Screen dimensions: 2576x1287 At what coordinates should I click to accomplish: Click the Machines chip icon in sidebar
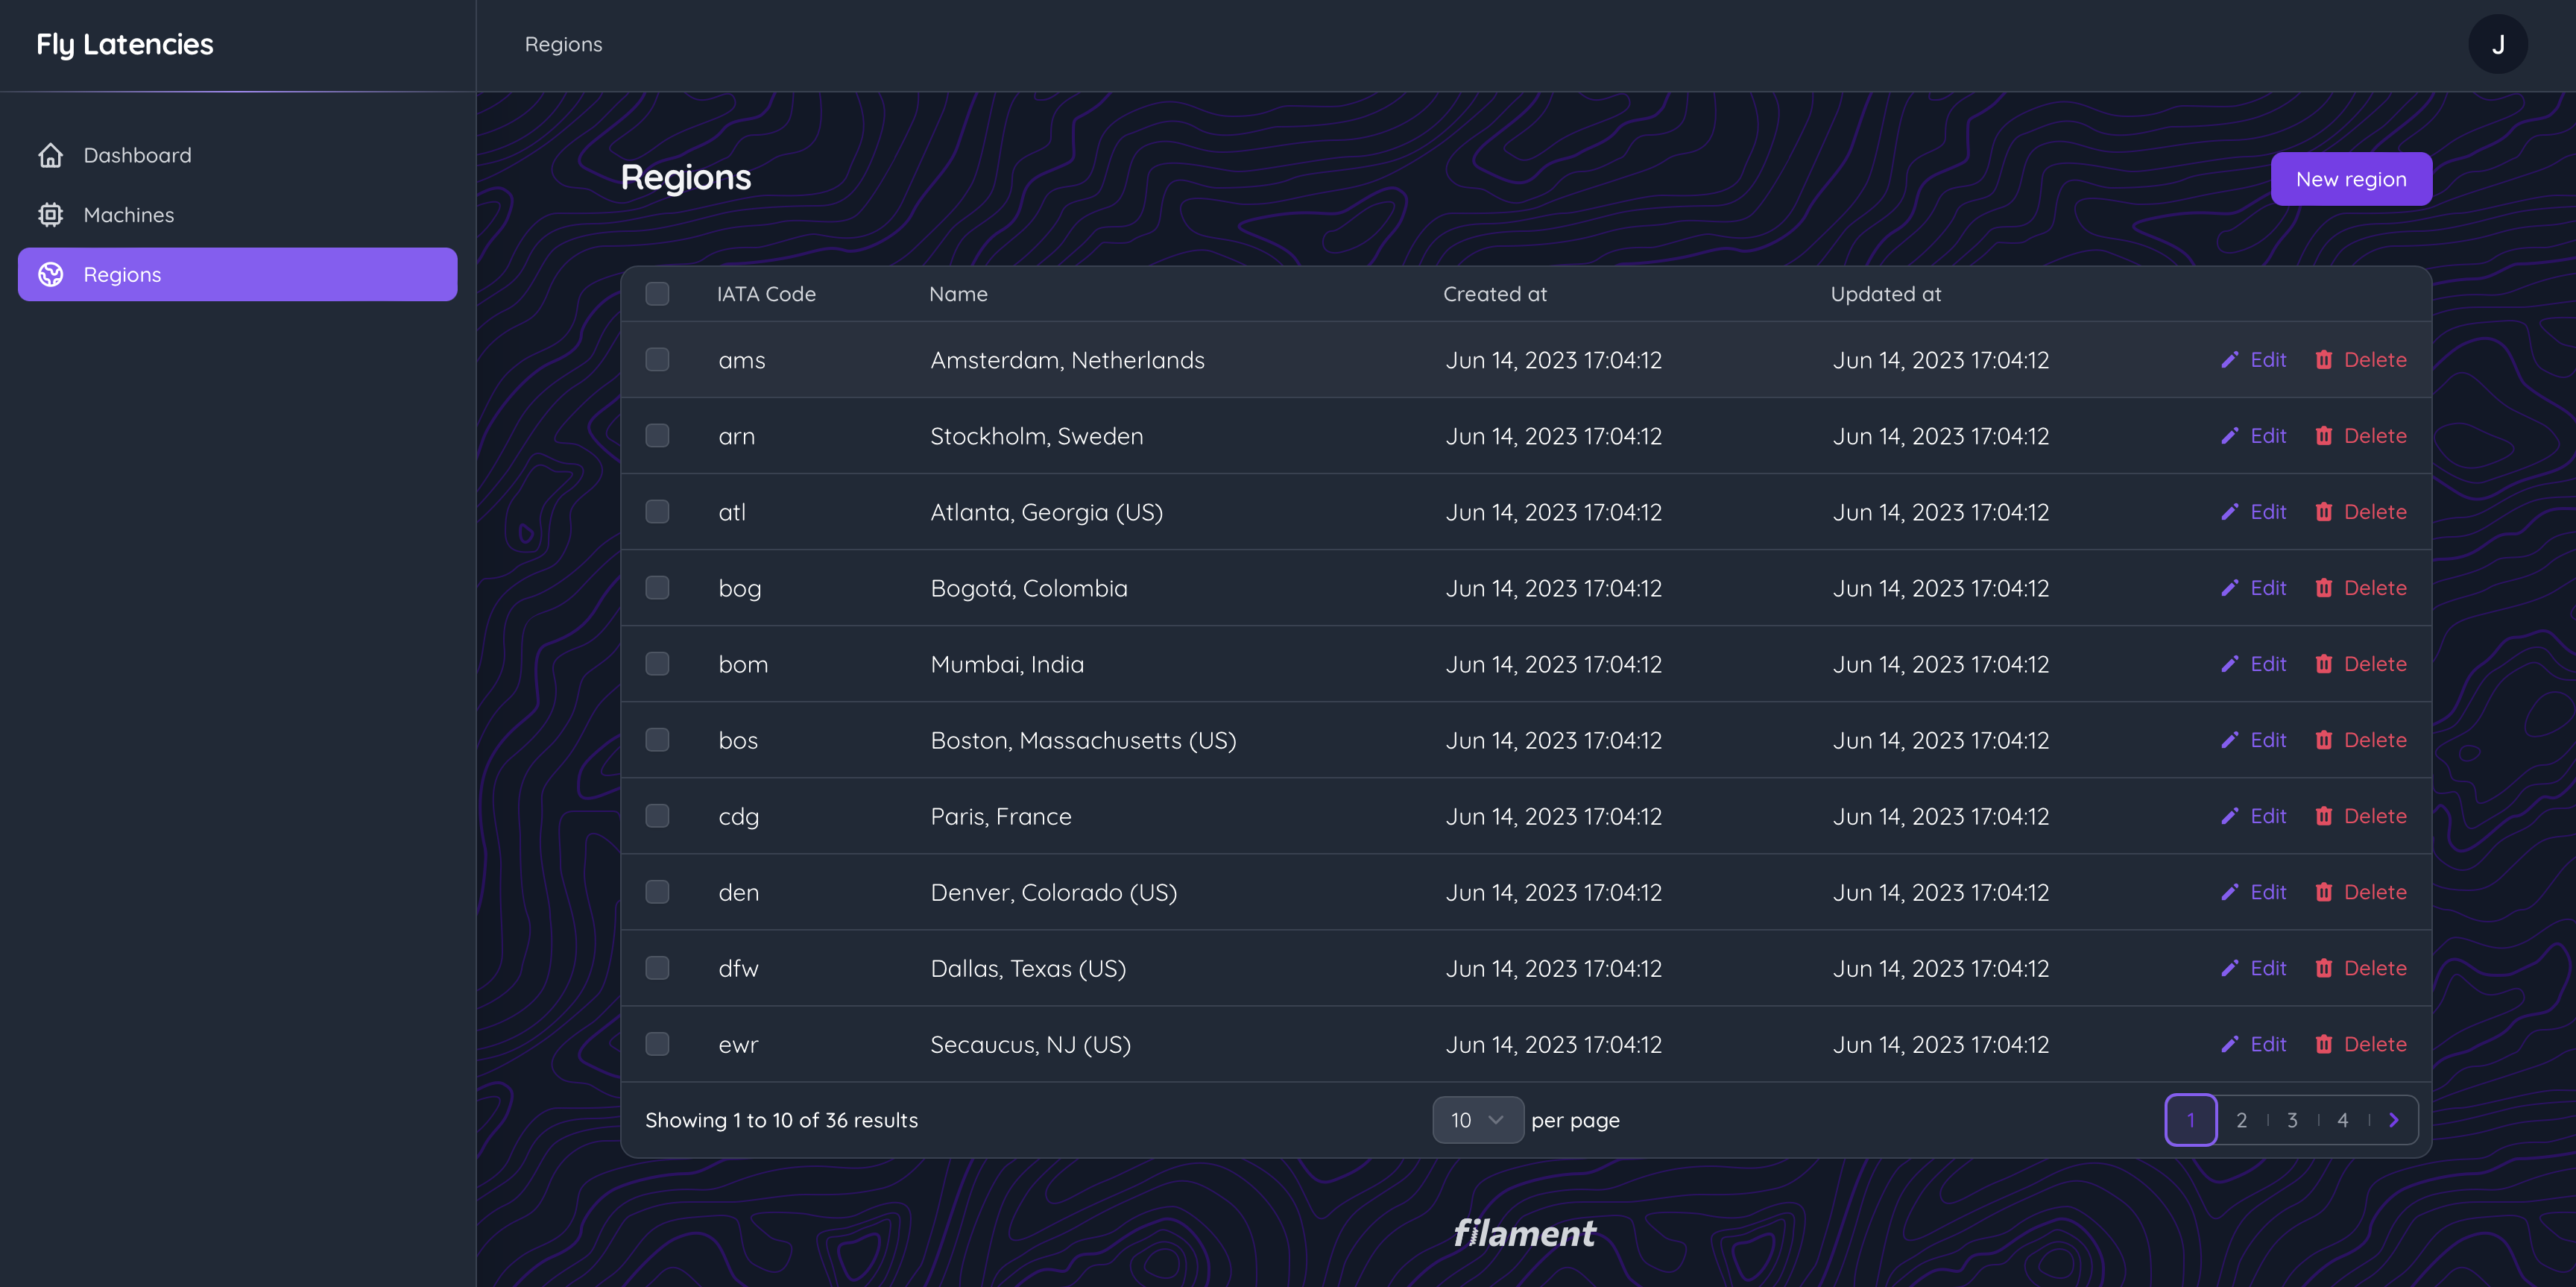coord(50,215)
